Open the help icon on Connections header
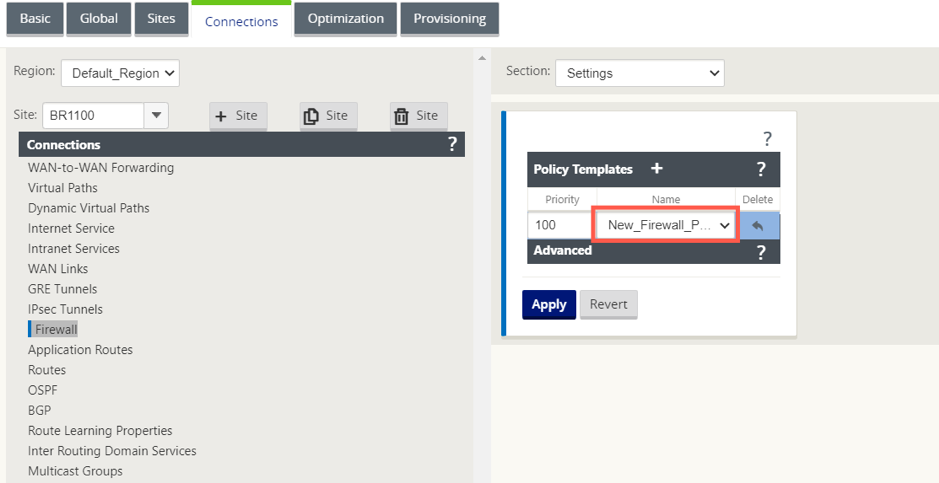Image resolution: width=939 pixels, height=483 pixels. pyautogui.click(x=452, y=144)
